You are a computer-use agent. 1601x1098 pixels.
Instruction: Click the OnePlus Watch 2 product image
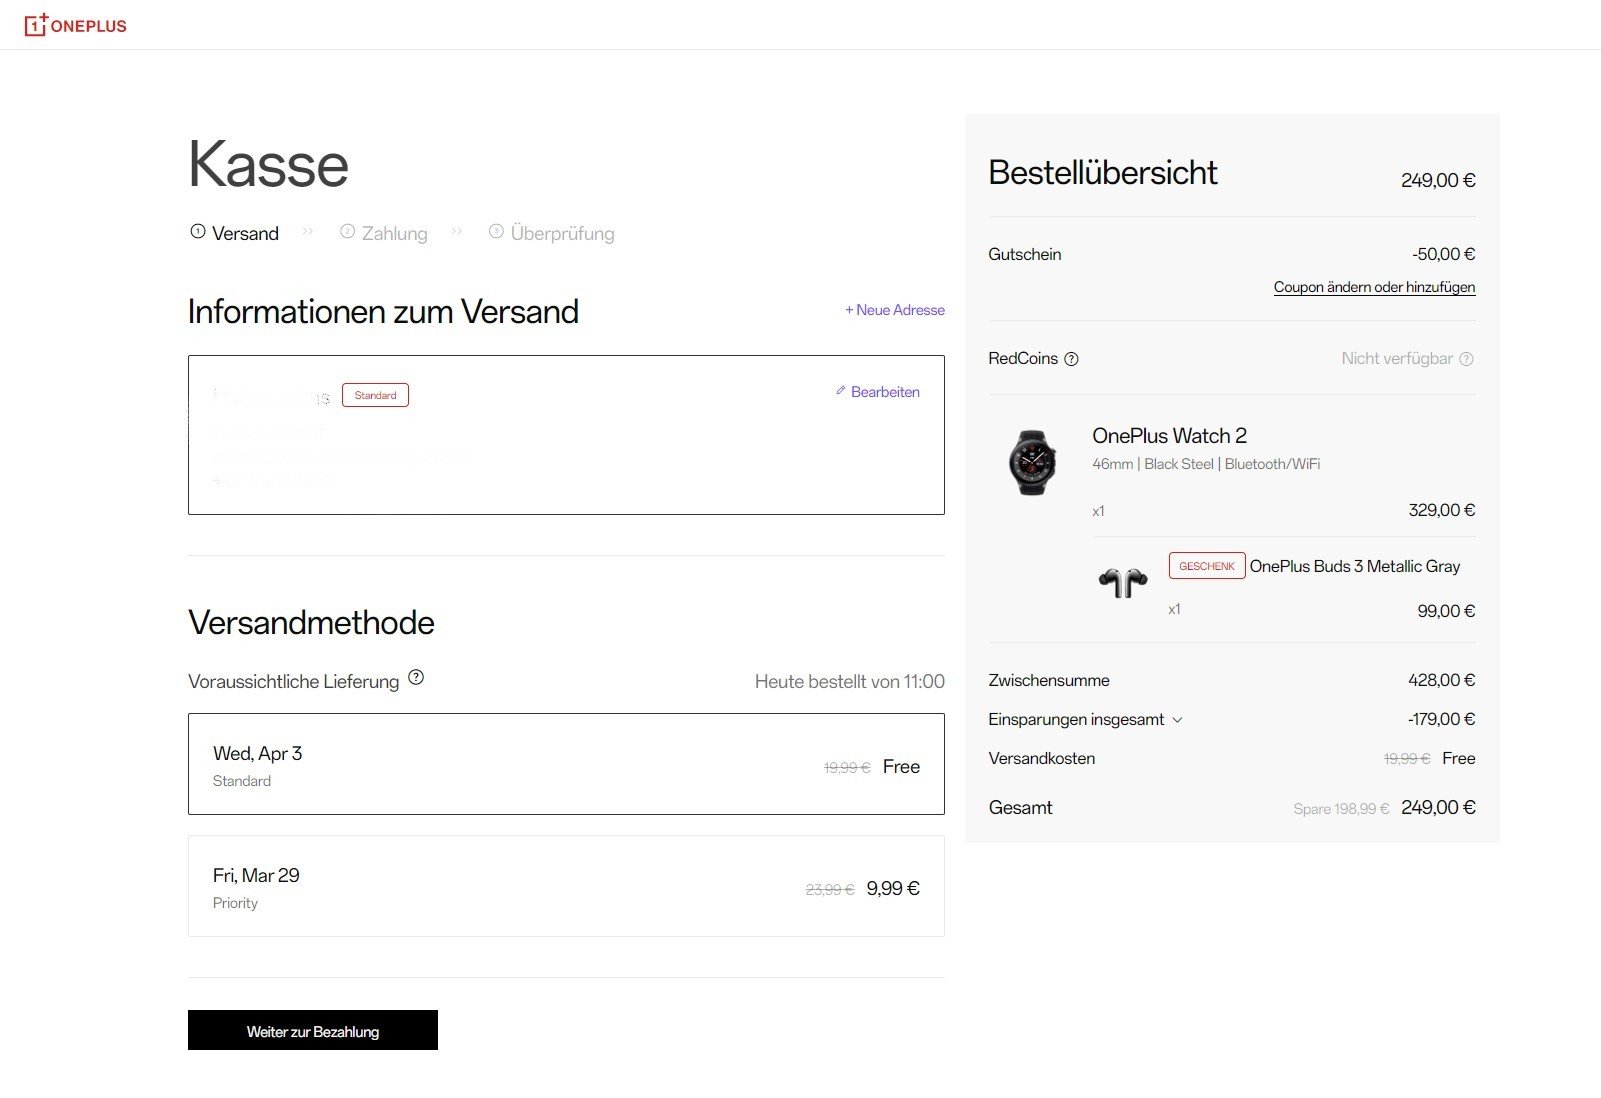pyautogui.click(x=1031, y=463)
